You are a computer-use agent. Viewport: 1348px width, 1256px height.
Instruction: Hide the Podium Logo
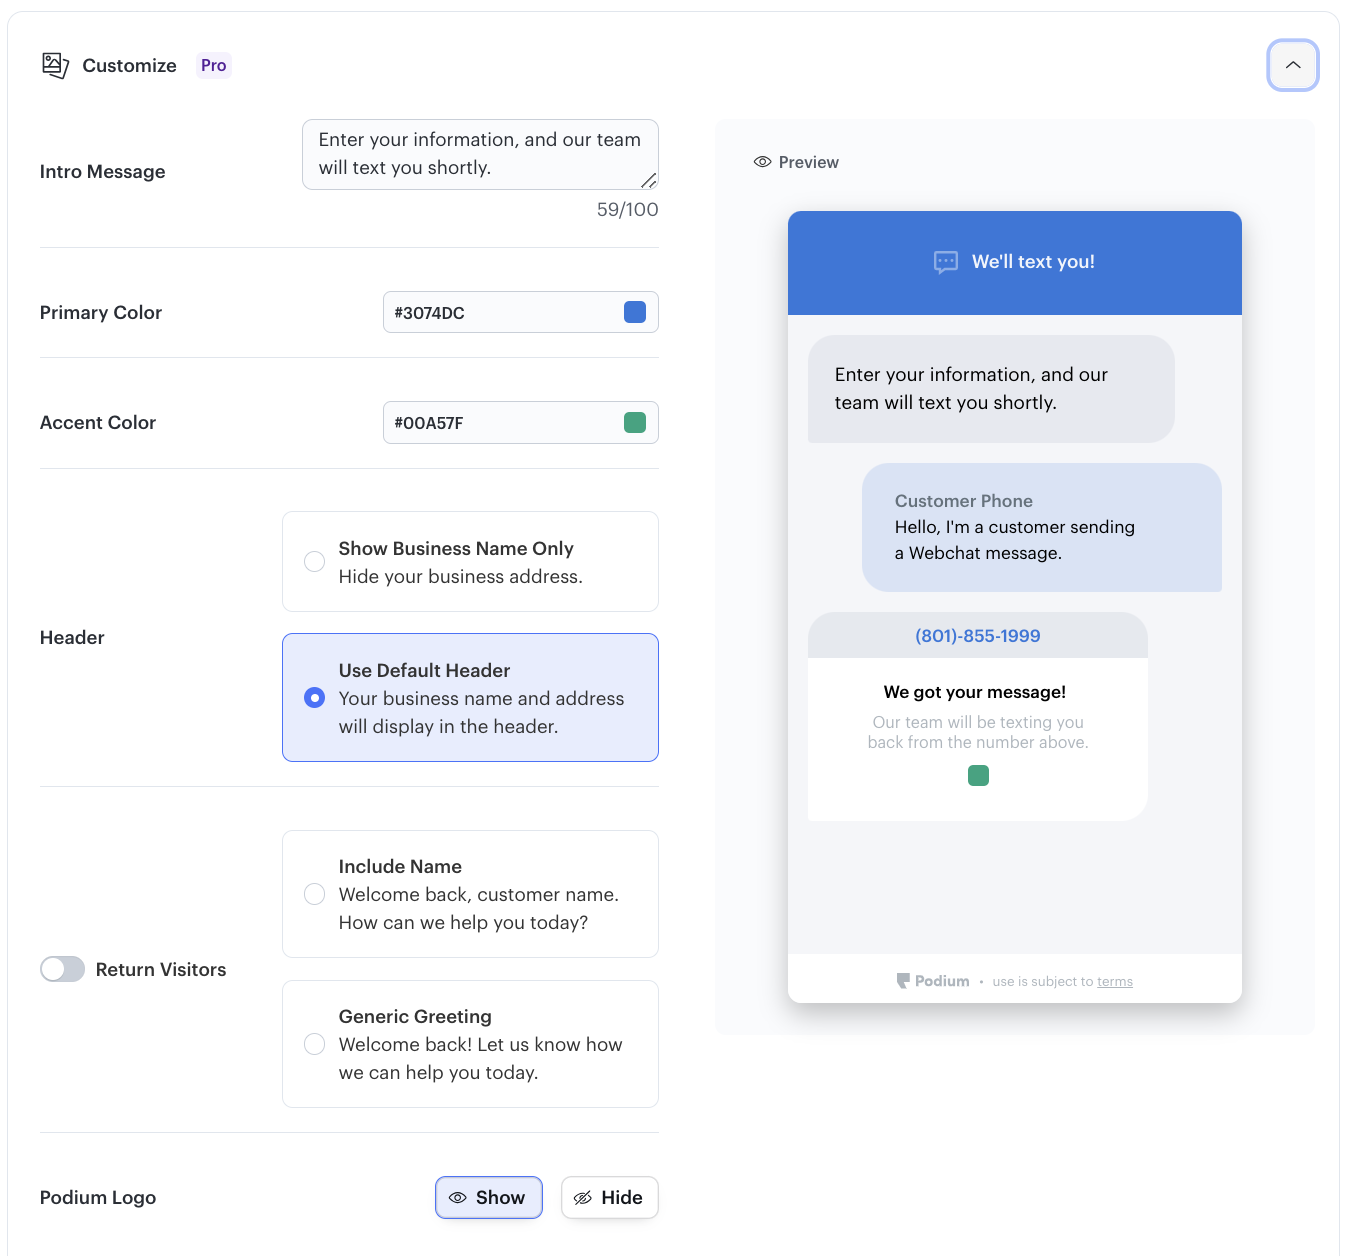click(609, 1198)
